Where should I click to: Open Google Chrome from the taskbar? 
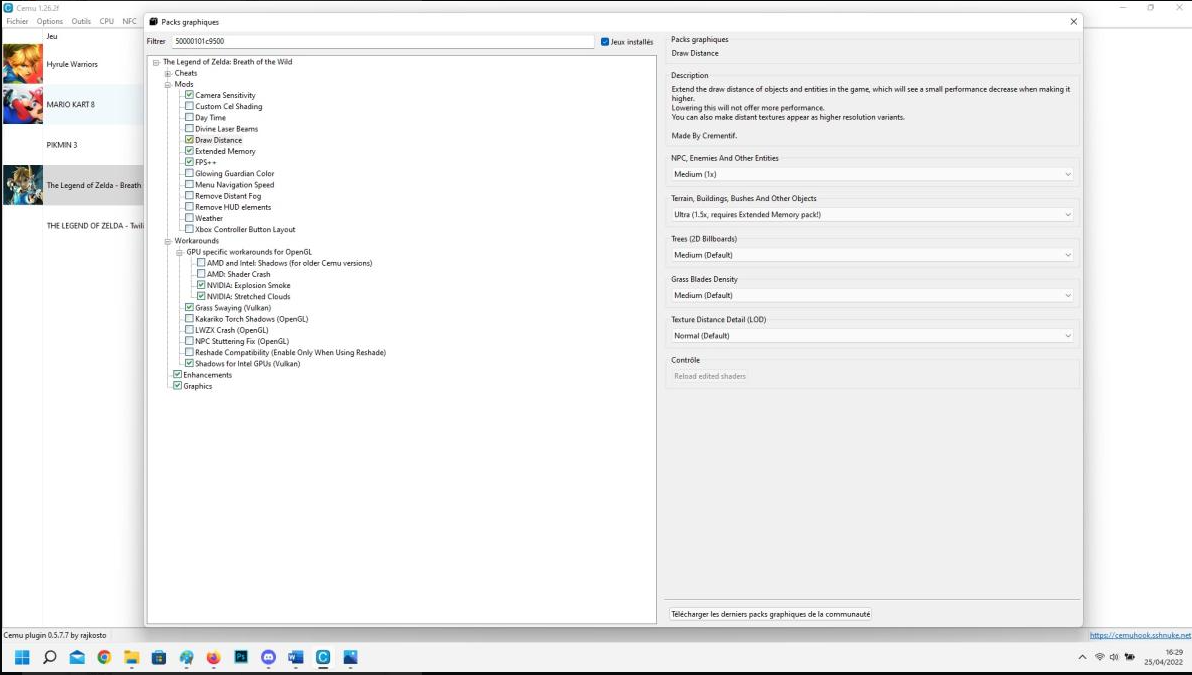tap(104, 657)
